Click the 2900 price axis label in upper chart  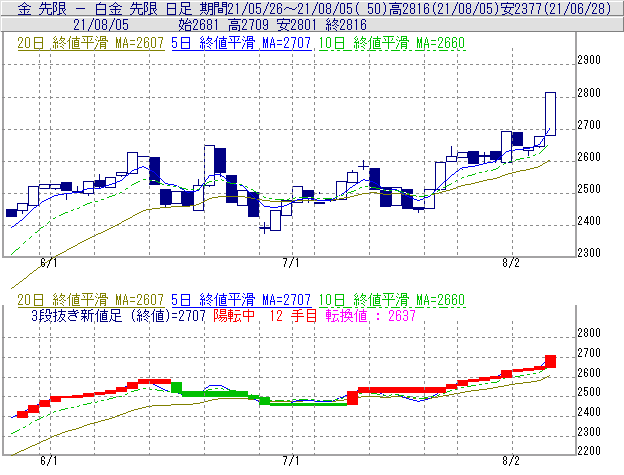pyautogui.click(x=589, y=60)
